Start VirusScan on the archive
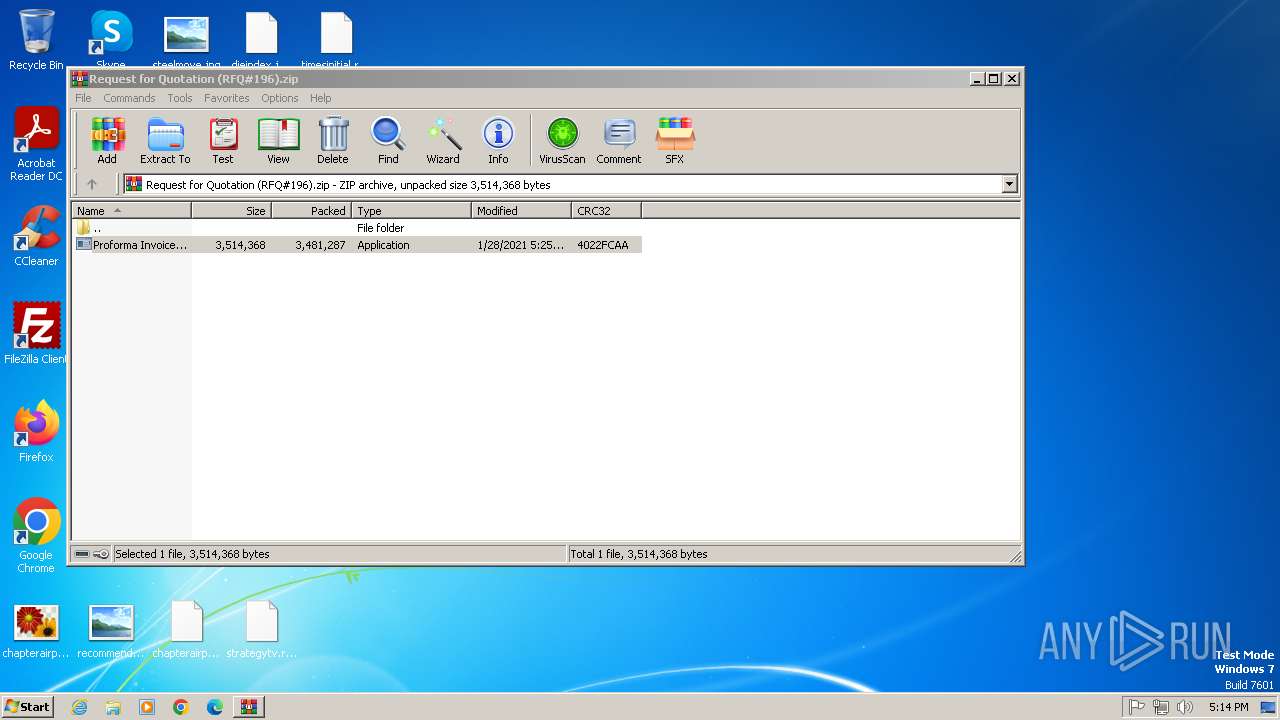This screenshot has width=1280, height=720. (x=562, y=140)
